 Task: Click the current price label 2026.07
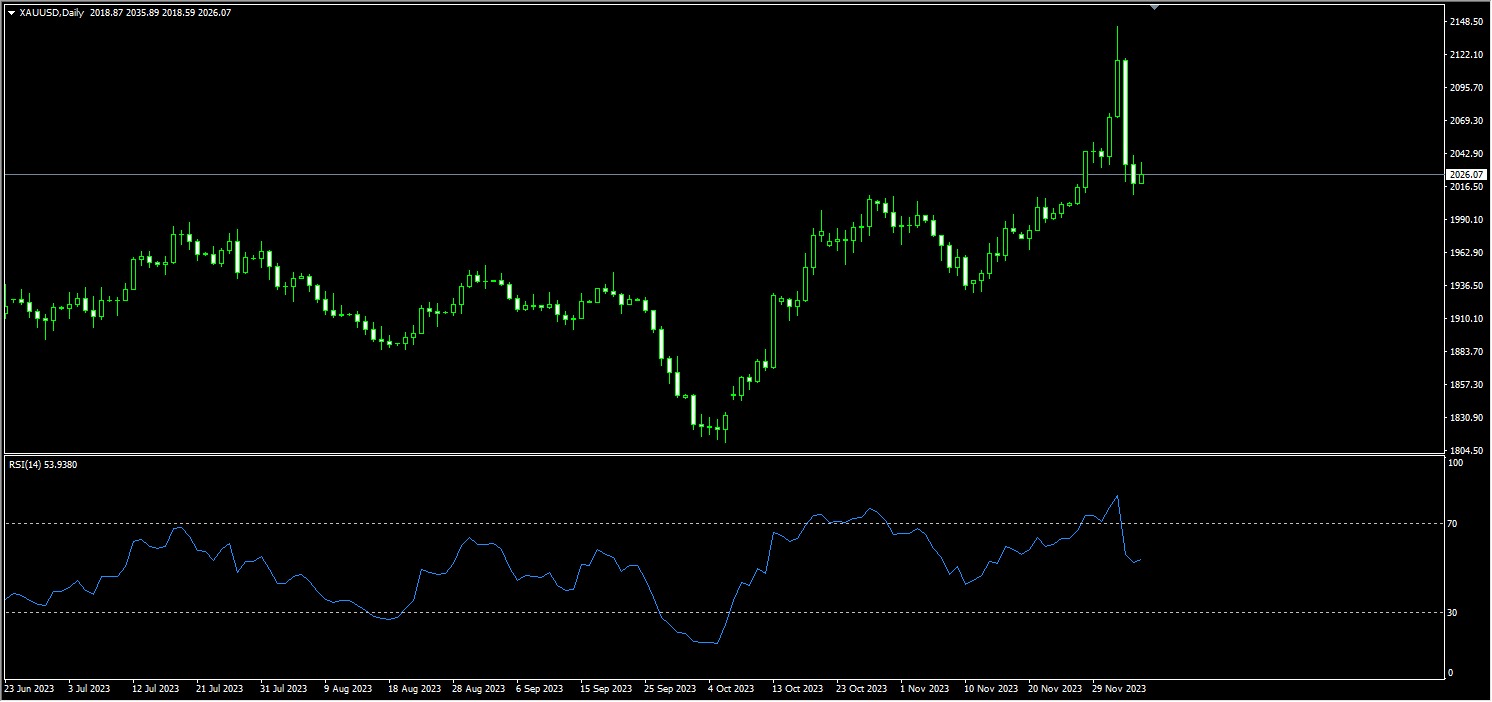click(x=1468, y=175)
